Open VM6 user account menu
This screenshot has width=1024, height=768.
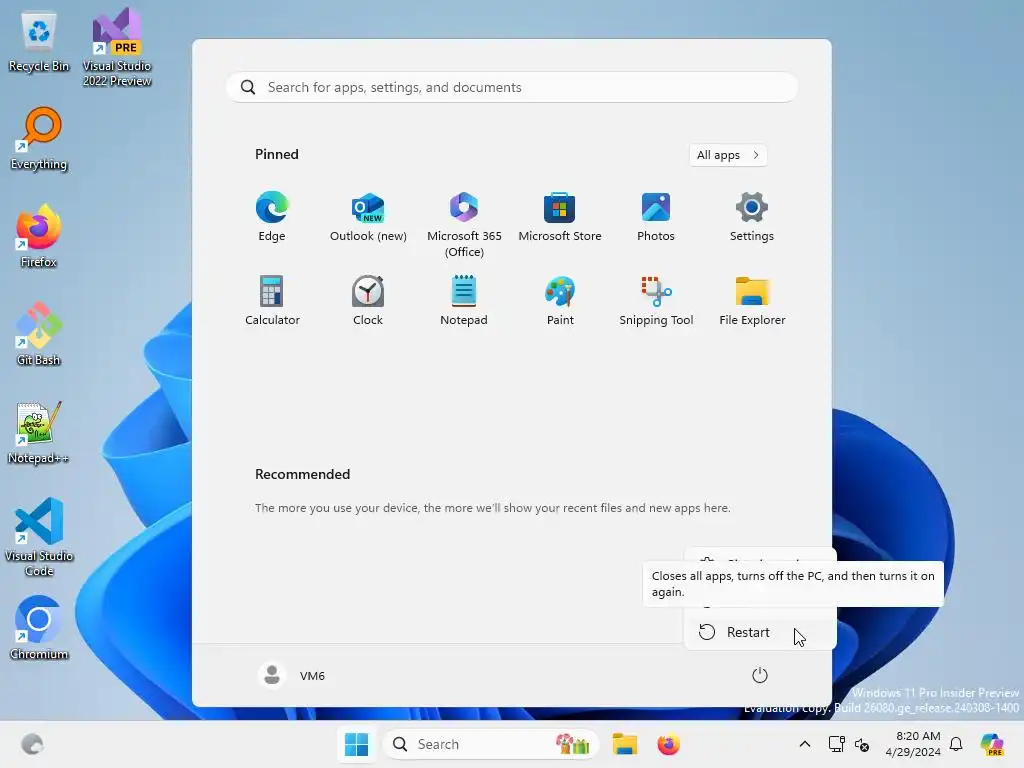(x=292, y=675)
